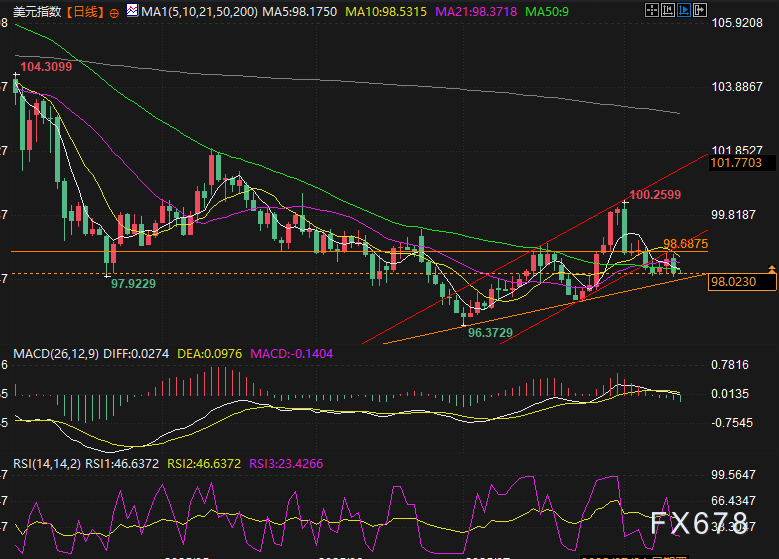Click the 100.2599 peak price marker
This screenshot has width=779, height=559.
coord(655,194)
